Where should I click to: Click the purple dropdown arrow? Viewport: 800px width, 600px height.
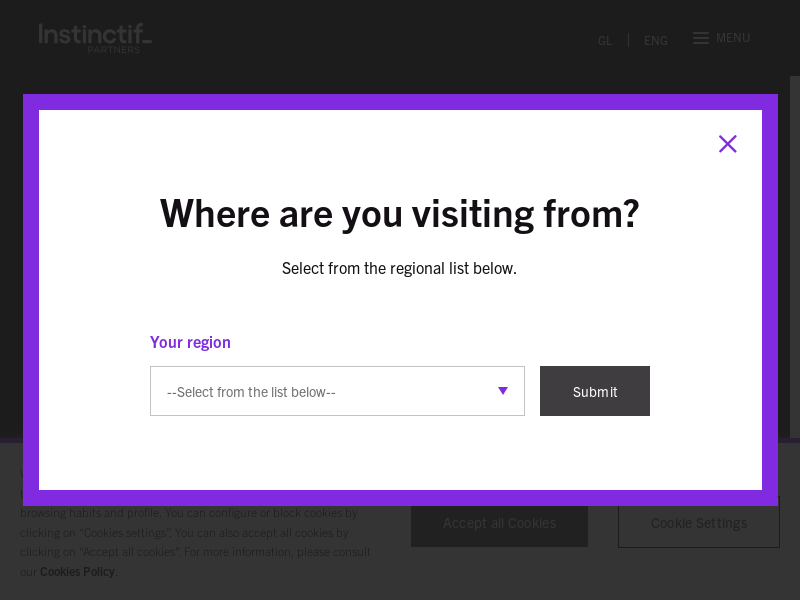click(x=503, y=391)
